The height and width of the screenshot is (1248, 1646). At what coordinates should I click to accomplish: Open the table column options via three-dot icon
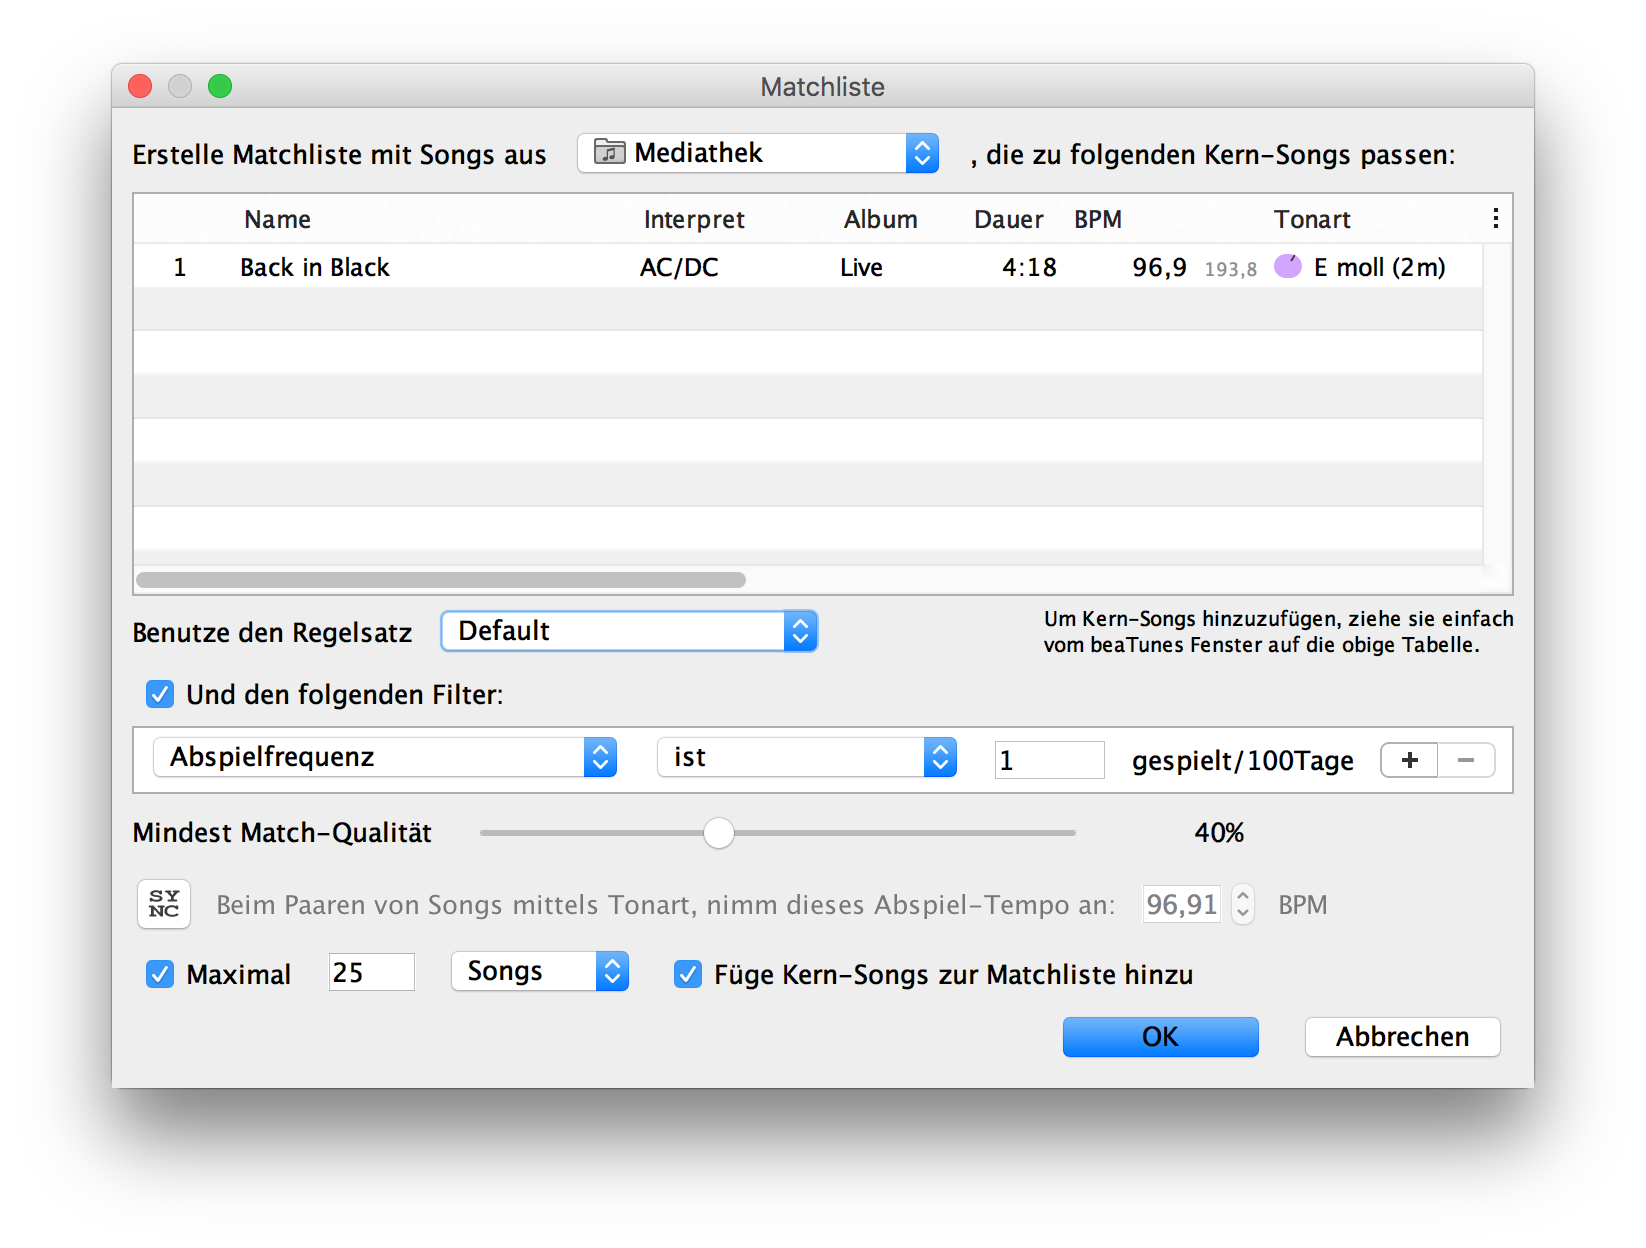[x=1495, y=217]
